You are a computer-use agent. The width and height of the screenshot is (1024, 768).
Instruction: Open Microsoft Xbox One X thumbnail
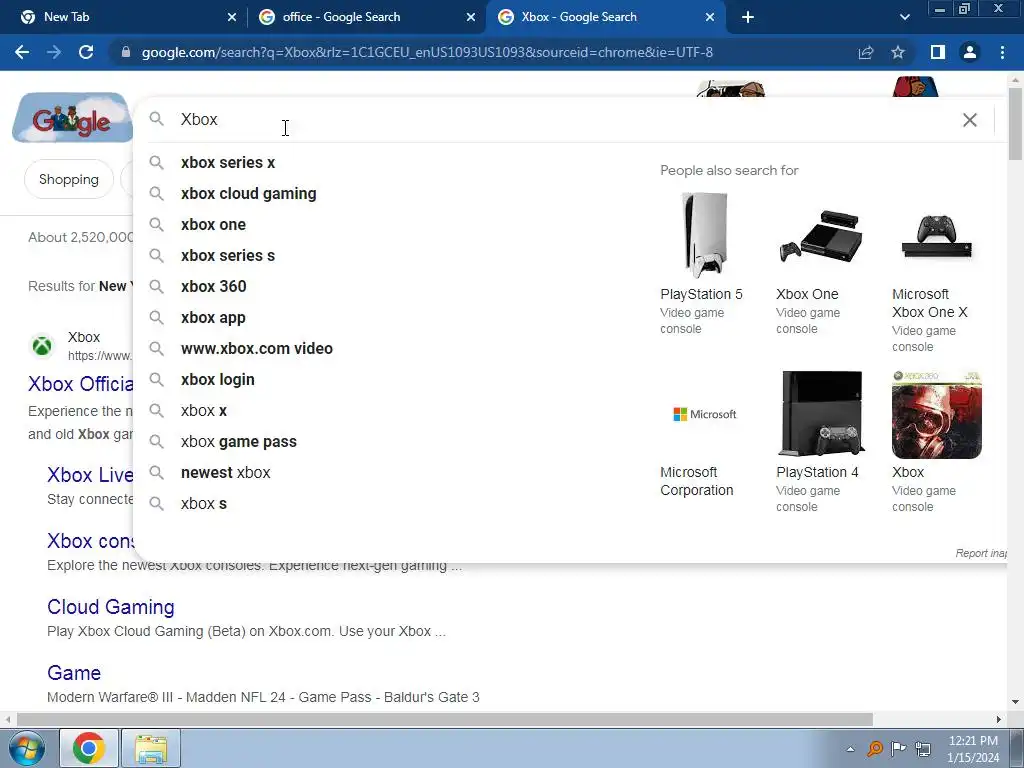point(937,236)
